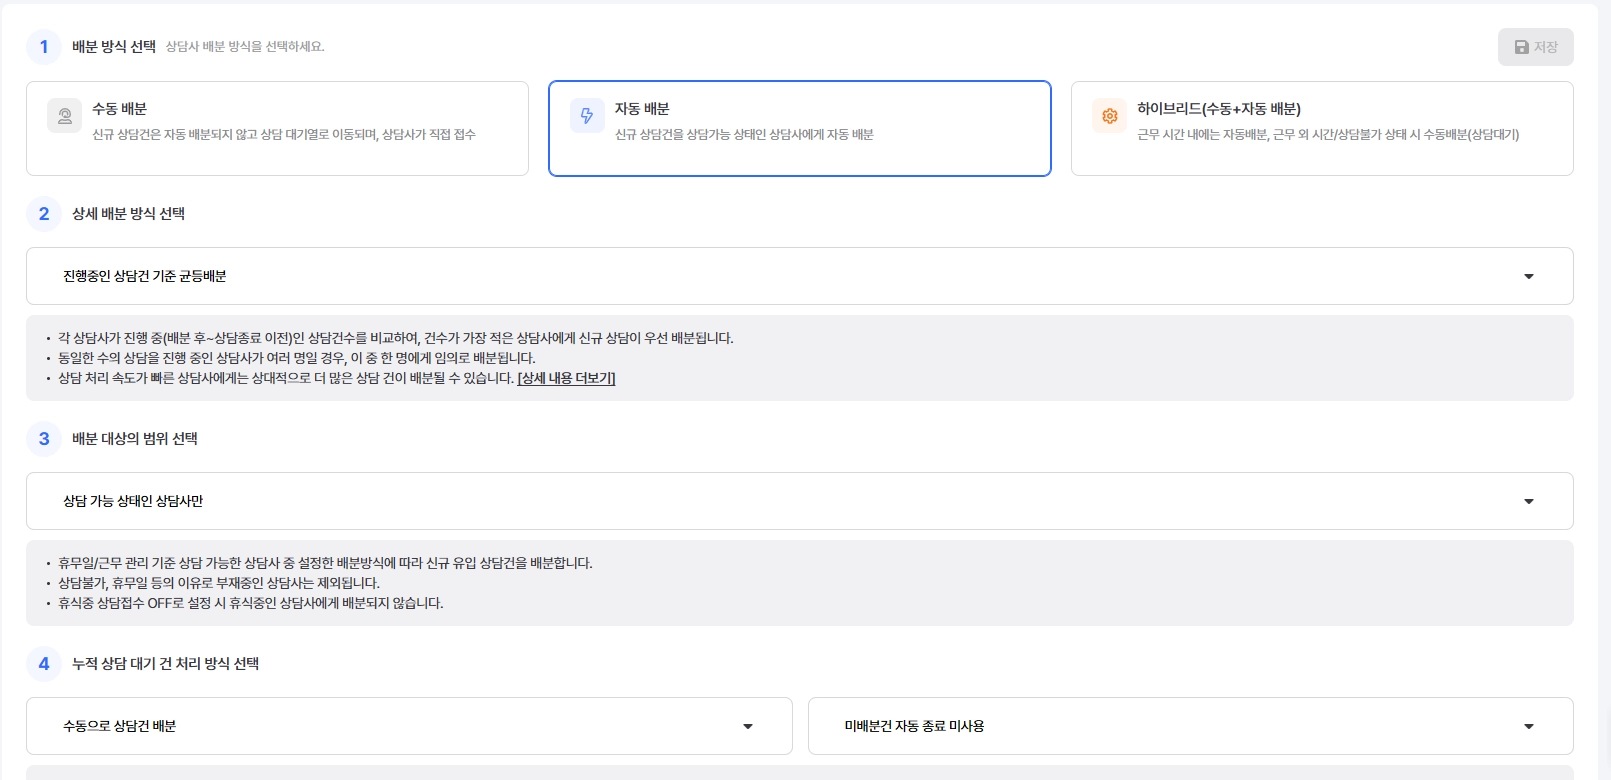
Task: Select the 수동 배분 option card
Action: 277,129
